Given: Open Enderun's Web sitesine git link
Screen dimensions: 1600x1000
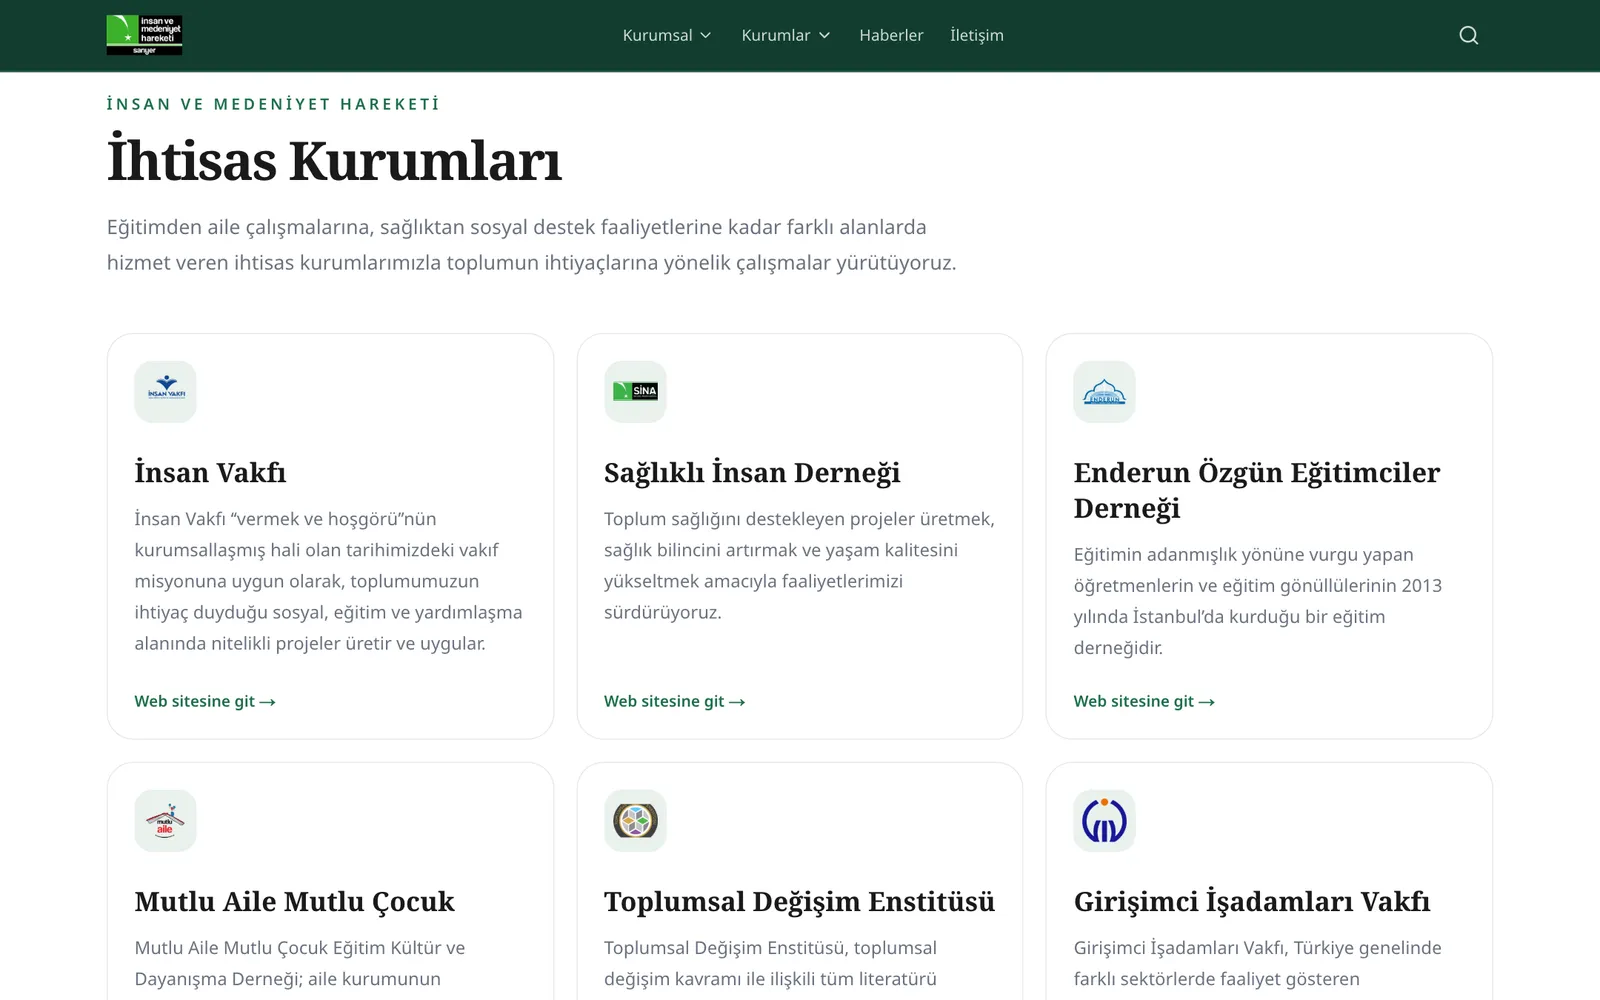Looking at the screenshot, I should pos(1144,701).
